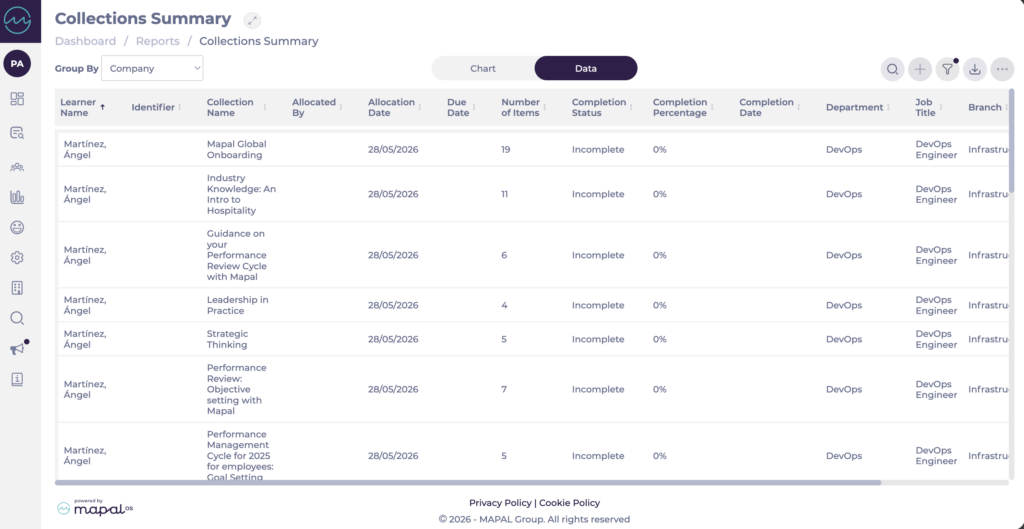Open the three-dot more options button
1024x529 pixels.
point(1002,69)
